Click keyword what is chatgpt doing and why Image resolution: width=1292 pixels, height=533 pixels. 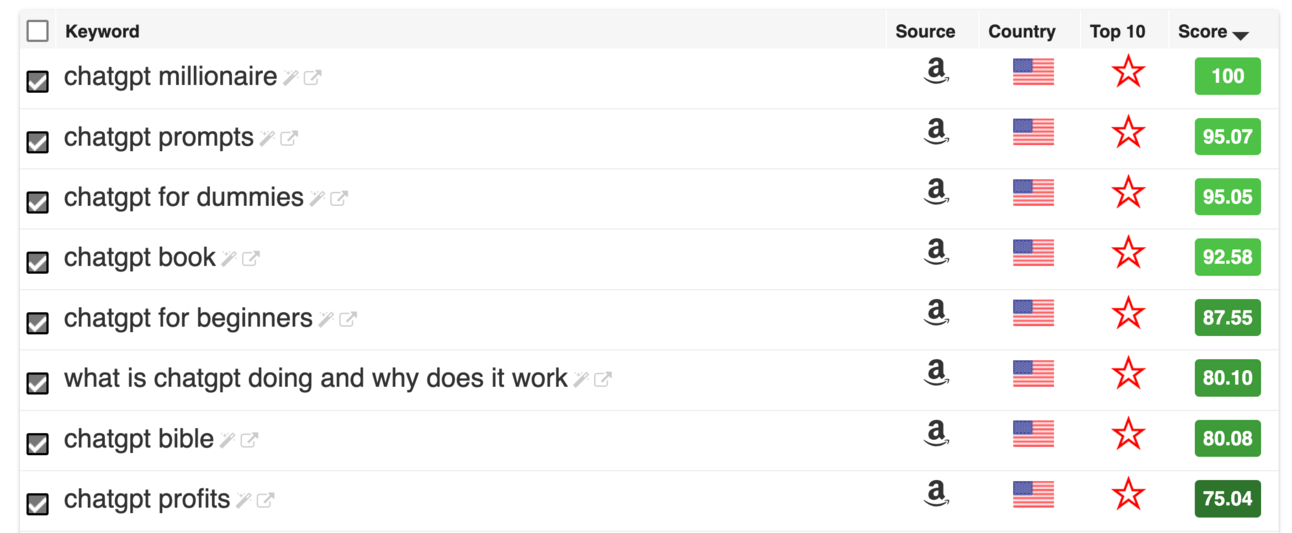[x=315, y=379]
